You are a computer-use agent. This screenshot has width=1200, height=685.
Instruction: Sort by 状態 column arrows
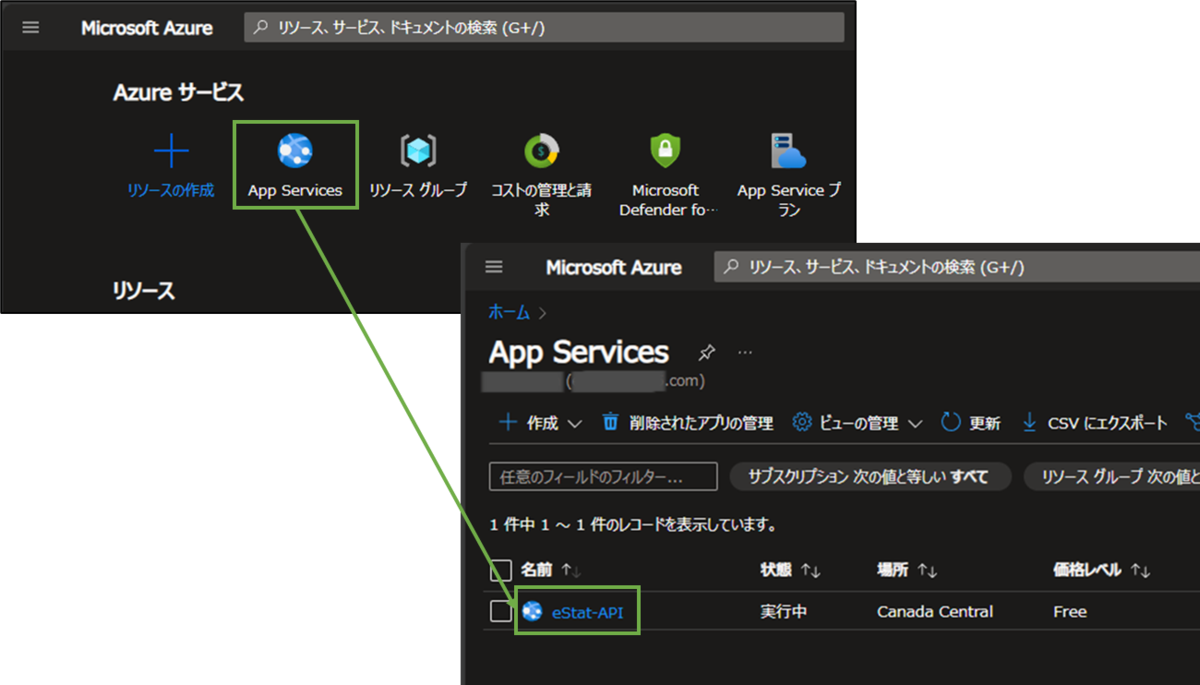810,570
